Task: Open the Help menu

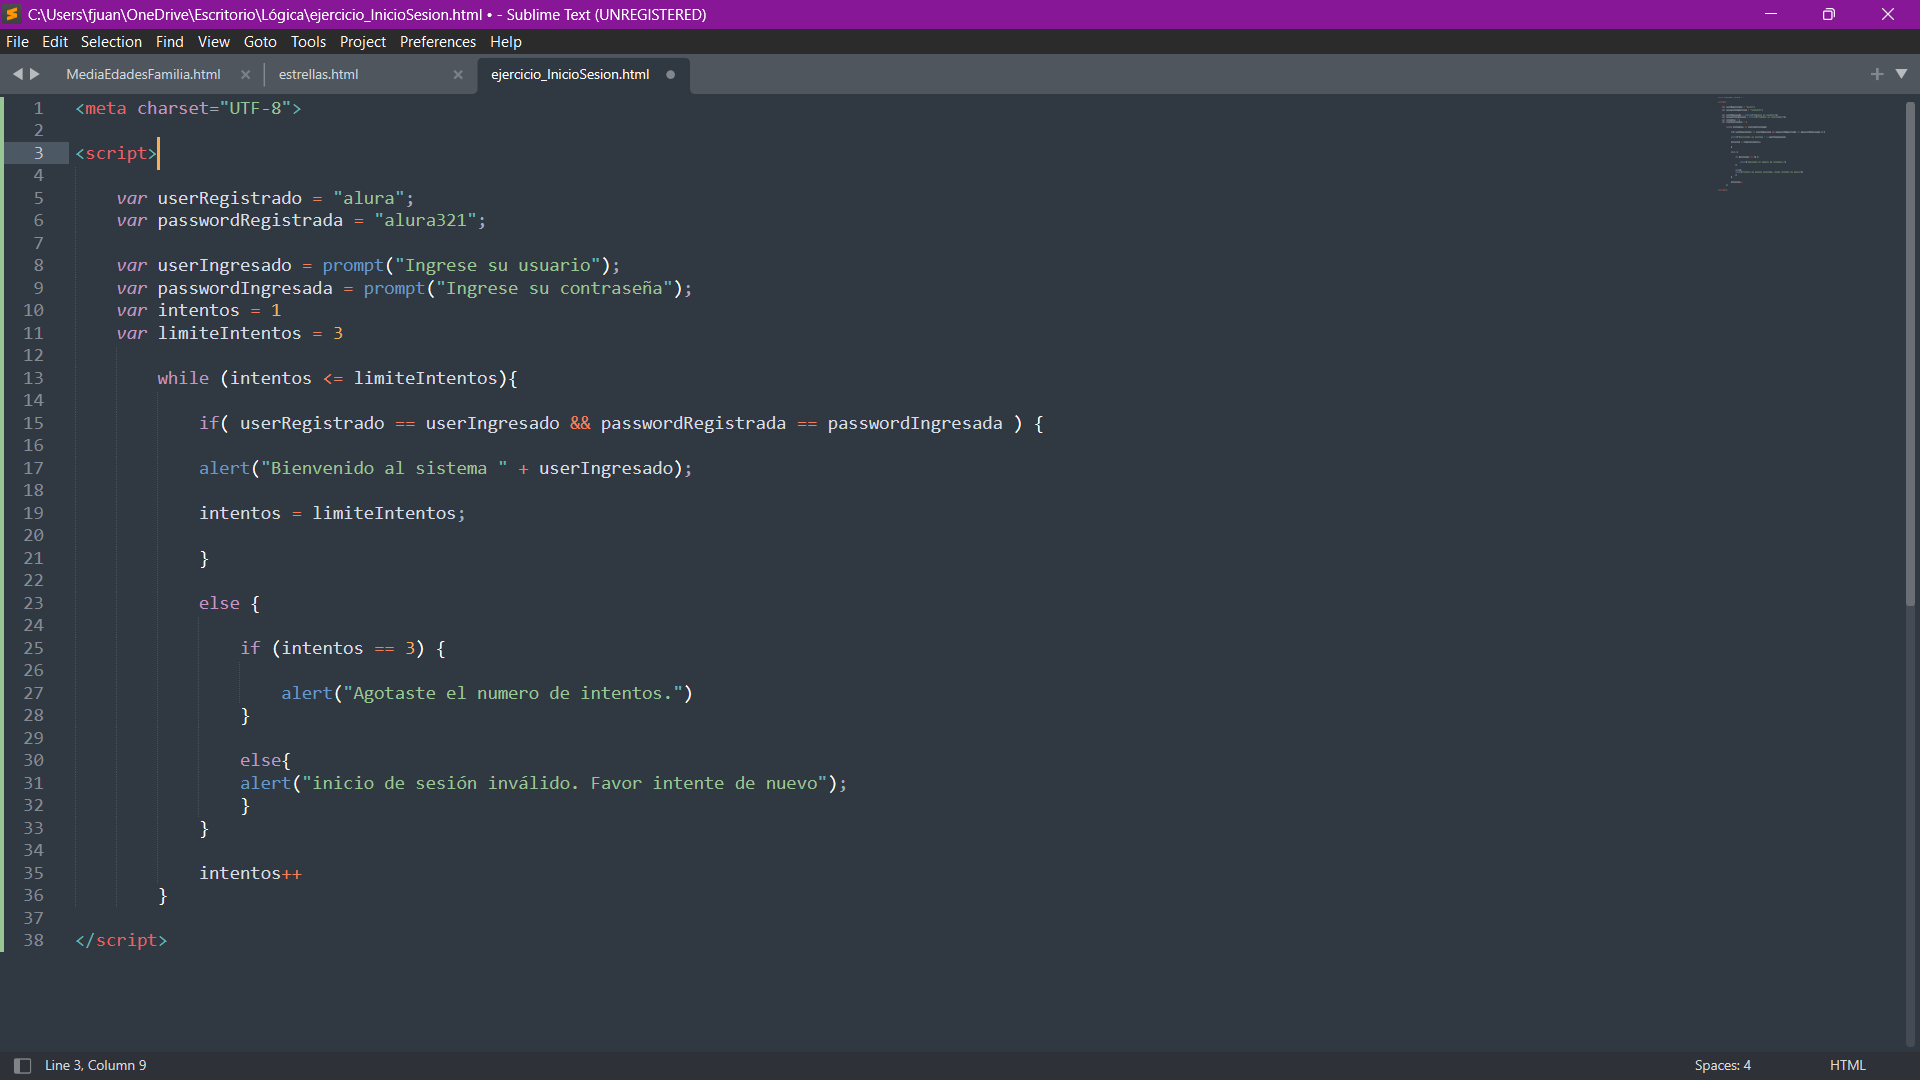Action: coord(505,42)
